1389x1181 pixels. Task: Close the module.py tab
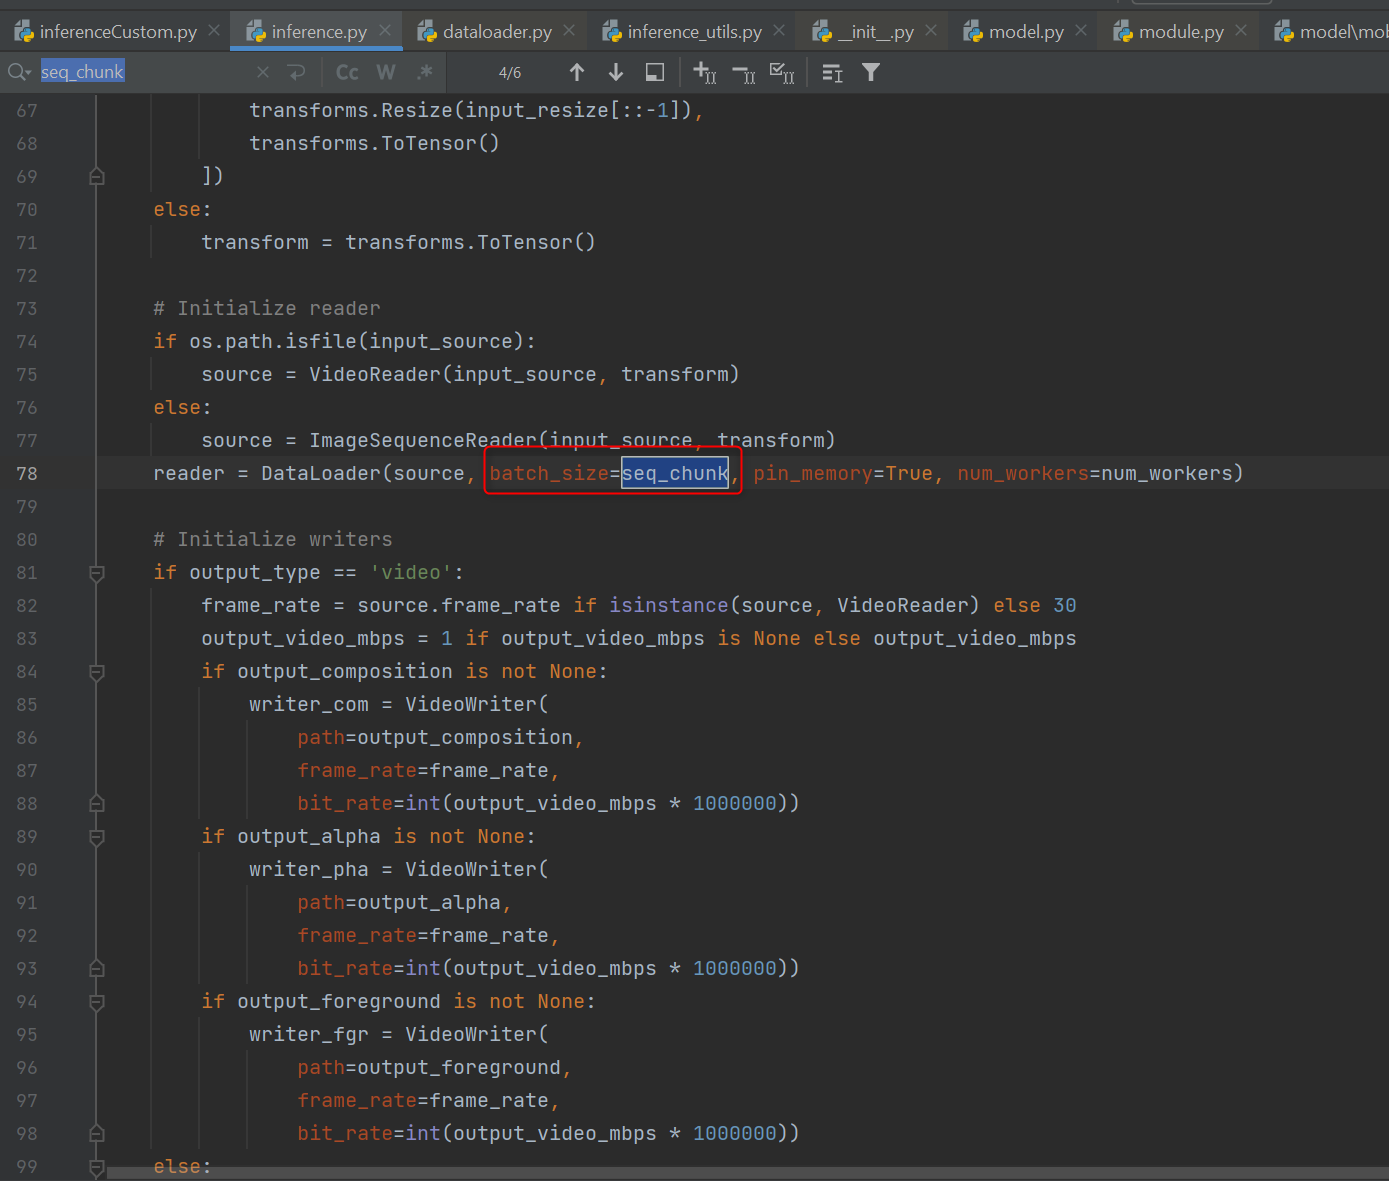pos(1241,31)
